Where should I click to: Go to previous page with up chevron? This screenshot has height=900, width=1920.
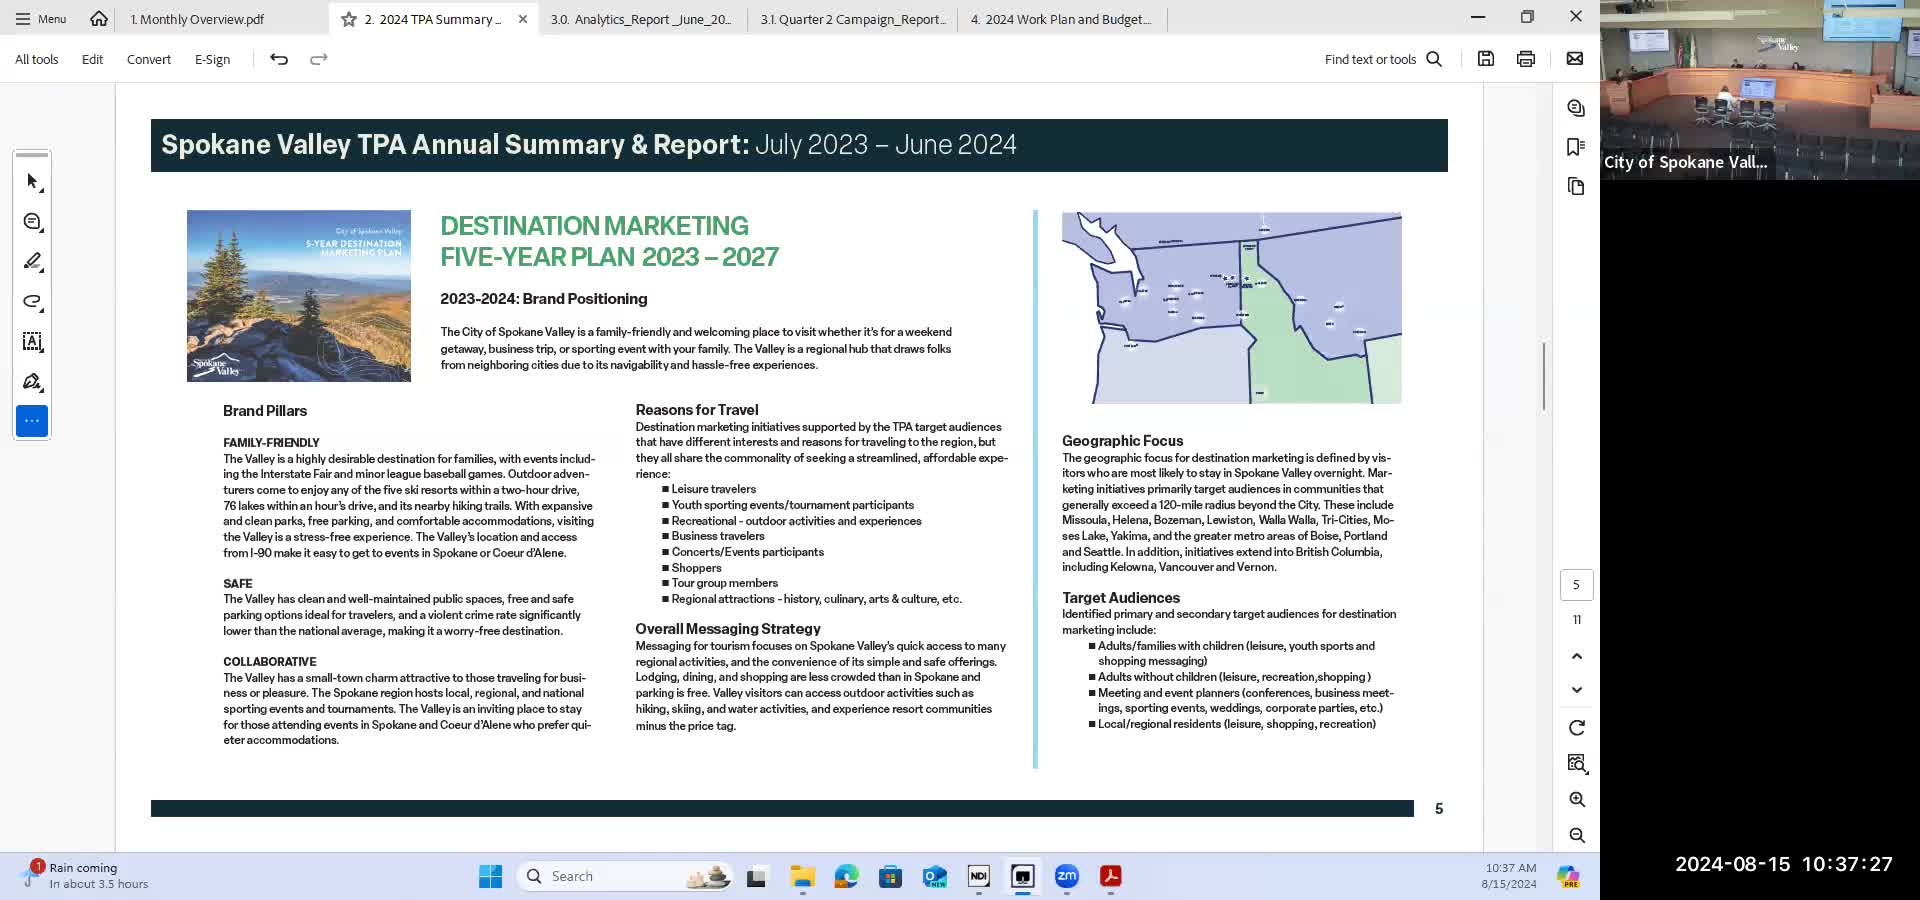tap(1577, 656)
